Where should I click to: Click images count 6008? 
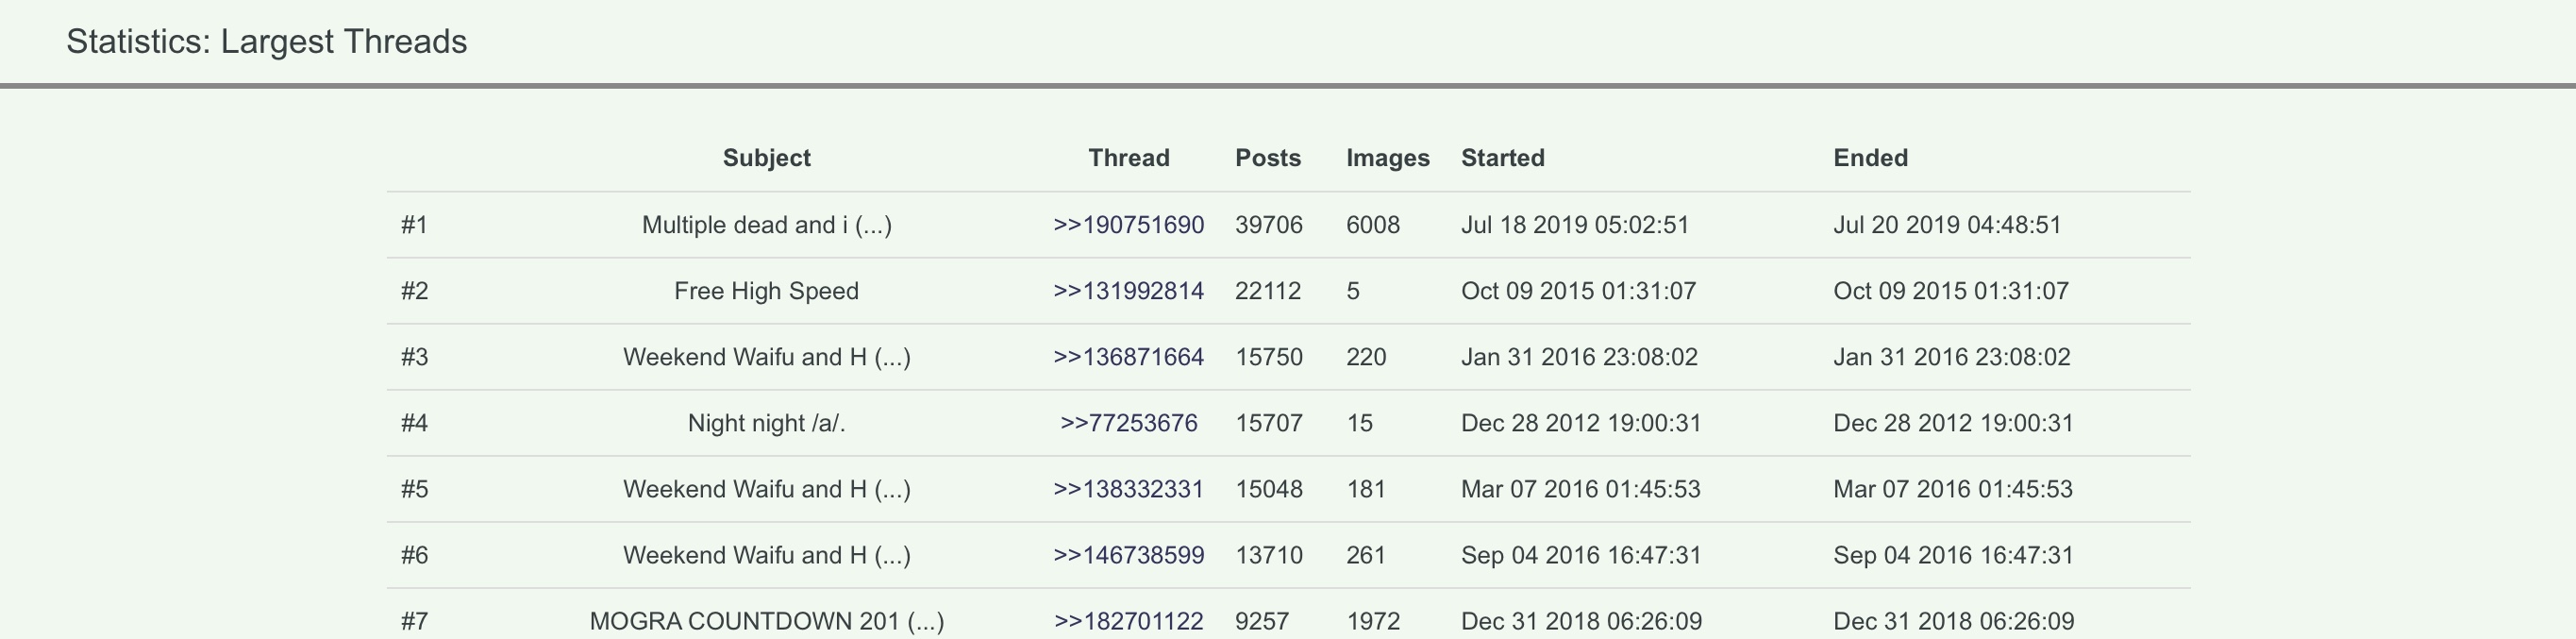tap(1373, 225)
